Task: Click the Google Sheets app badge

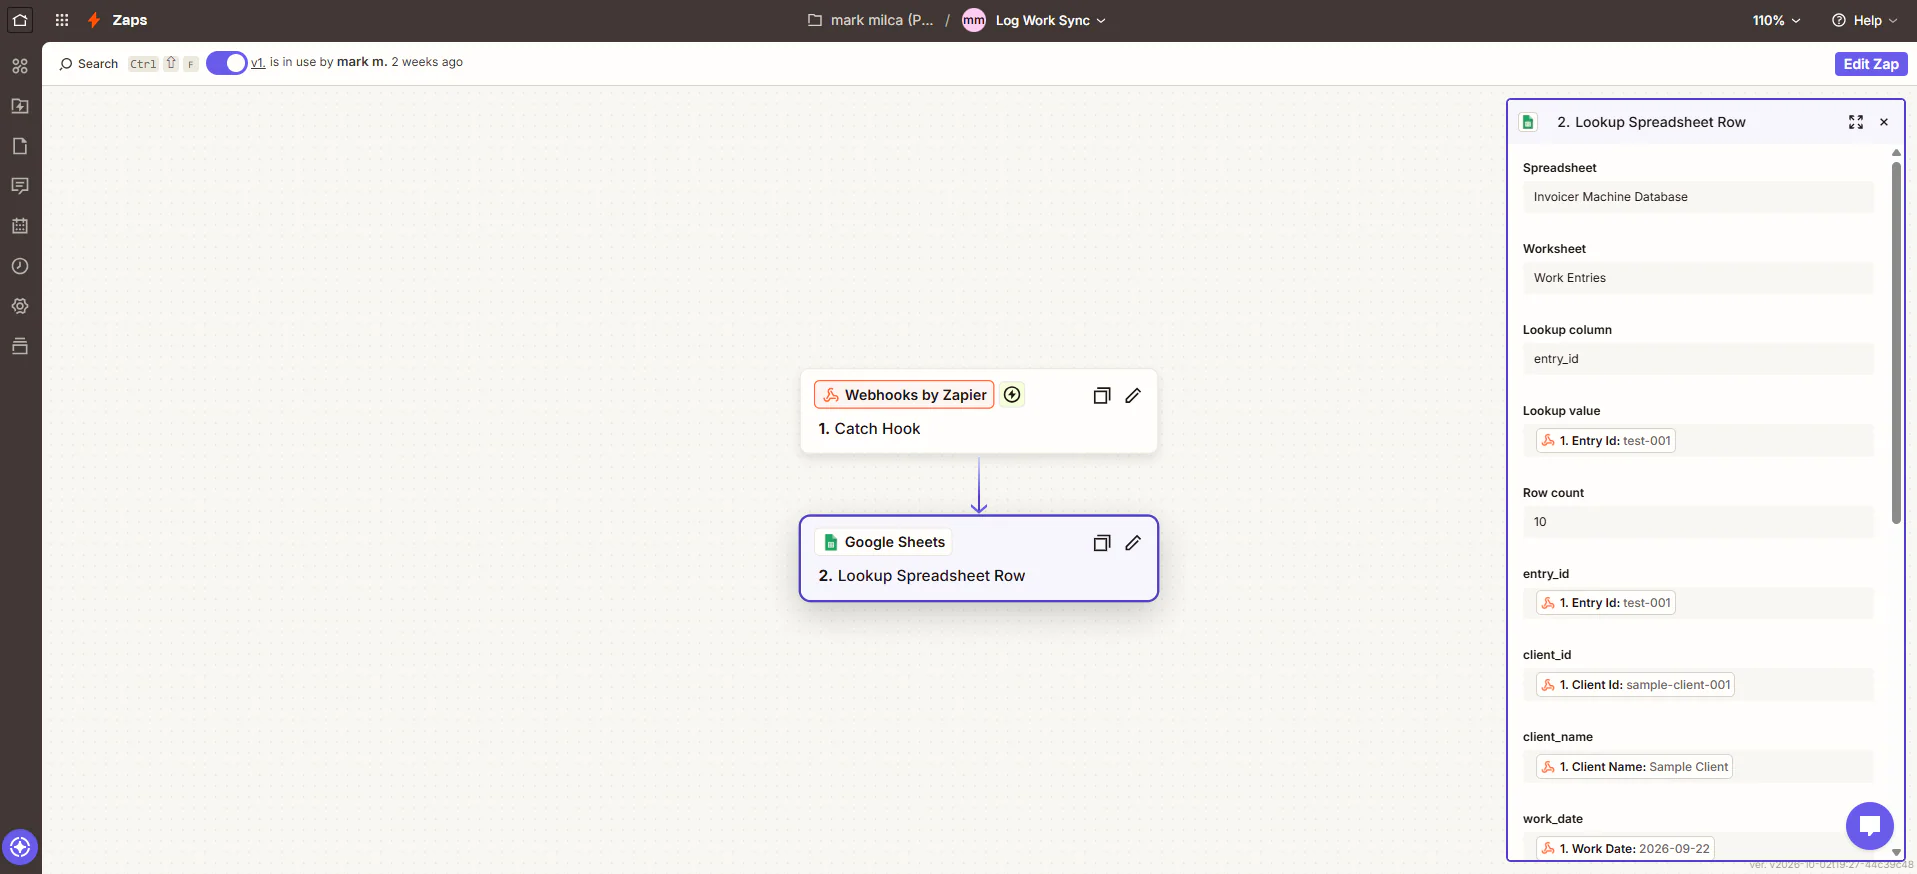Action: coord(883,542)
